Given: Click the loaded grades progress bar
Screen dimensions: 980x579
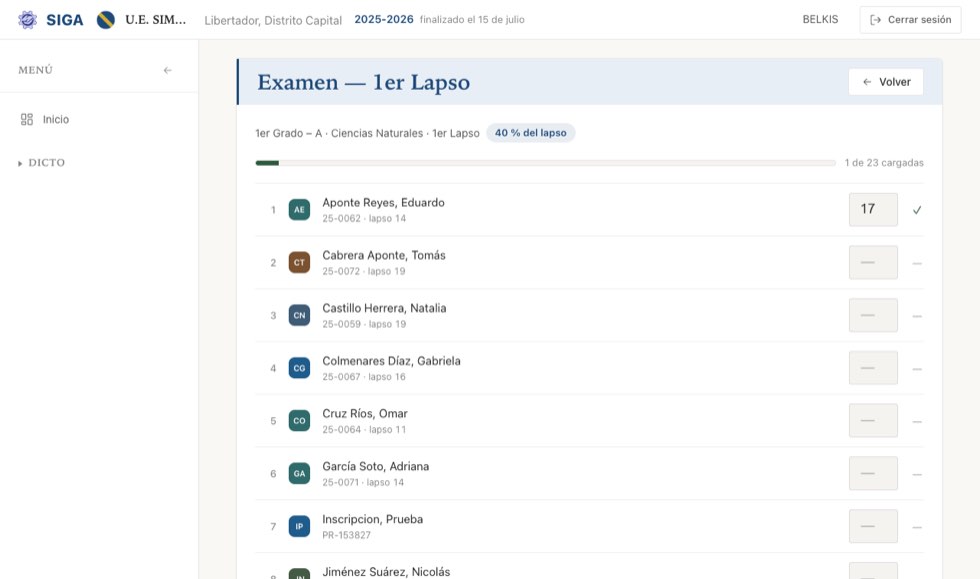Looking at the screenshot, I should [546, 163].
